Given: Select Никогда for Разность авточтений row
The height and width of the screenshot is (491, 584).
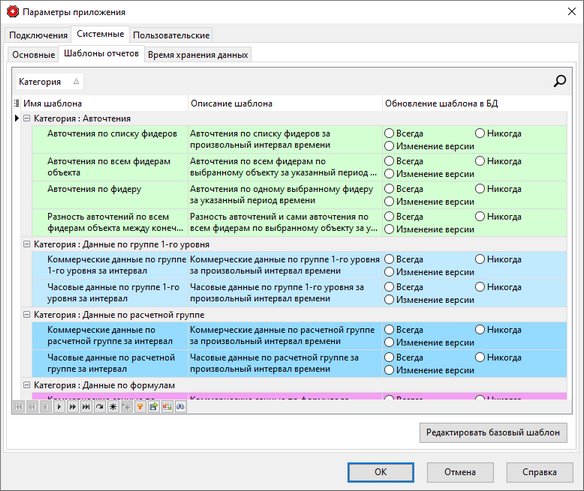Looking at the screenshot, I should click(480, 216).
